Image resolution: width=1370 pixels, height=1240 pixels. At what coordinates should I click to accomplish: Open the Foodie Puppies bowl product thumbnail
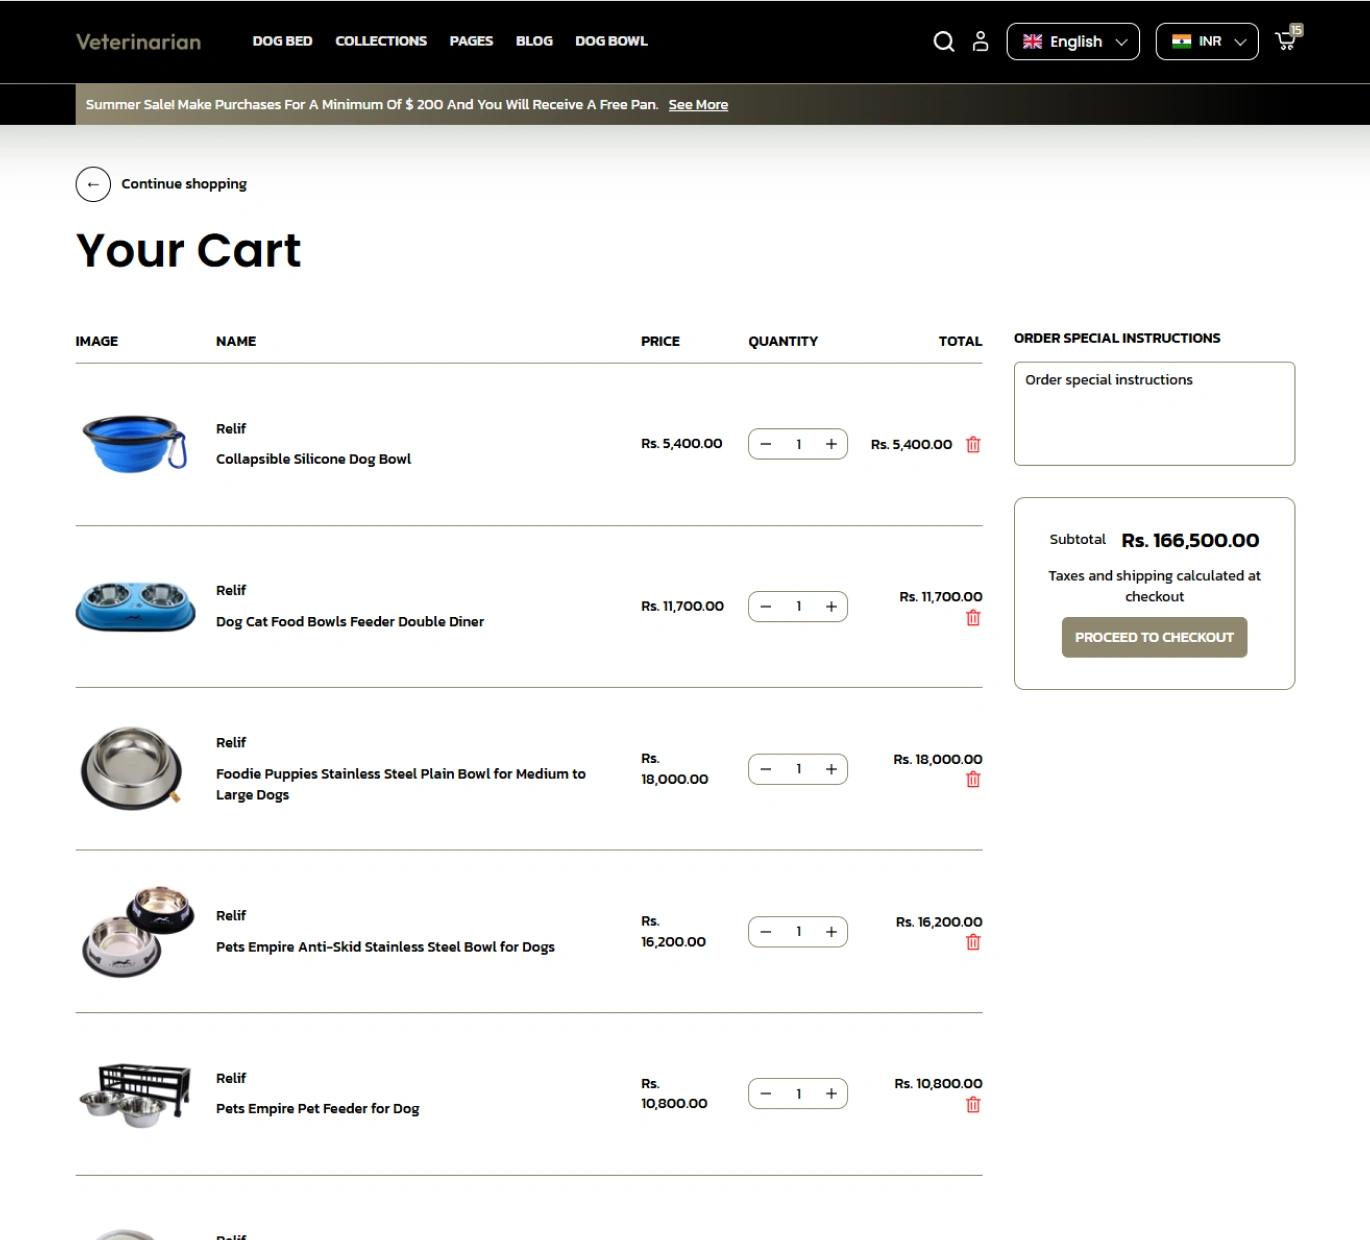pyautogui.click(x=132, y=768)
